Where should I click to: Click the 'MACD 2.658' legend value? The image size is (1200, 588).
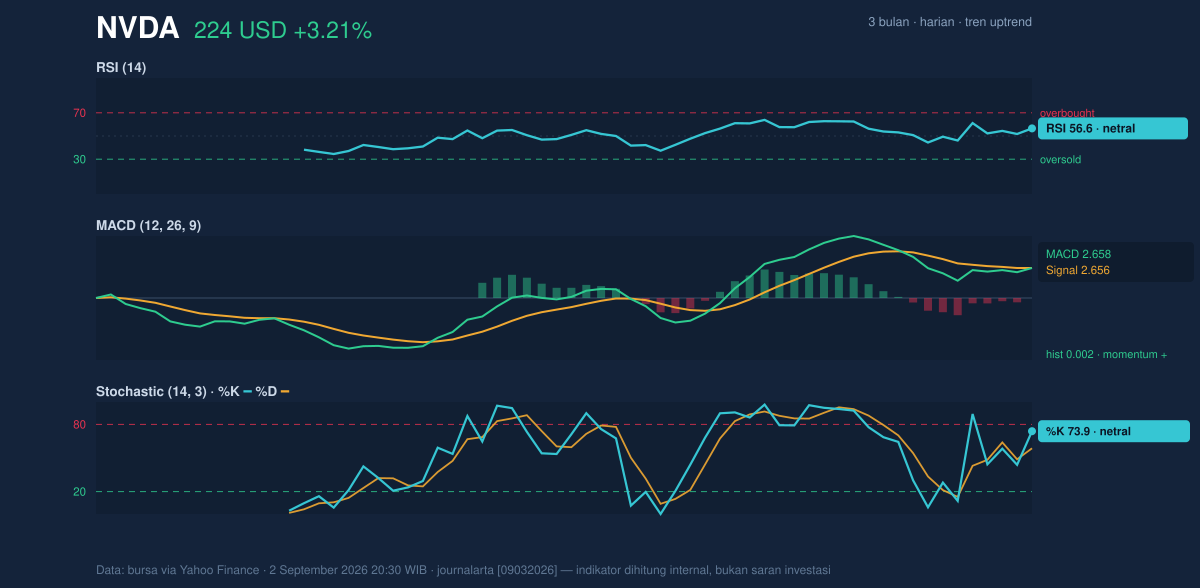pyautogui.click(x=1078, y=254)
